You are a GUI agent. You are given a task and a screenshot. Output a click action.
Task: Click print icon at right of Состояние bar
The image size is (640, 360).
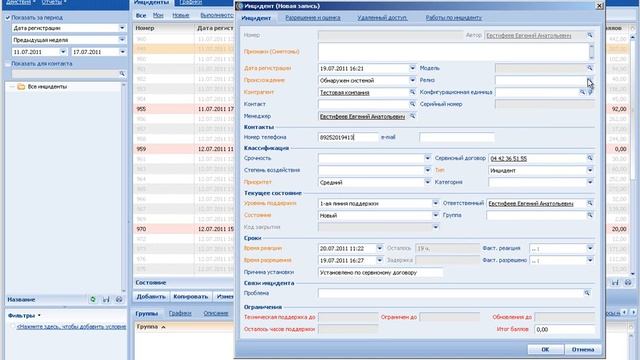coord(628,282)
